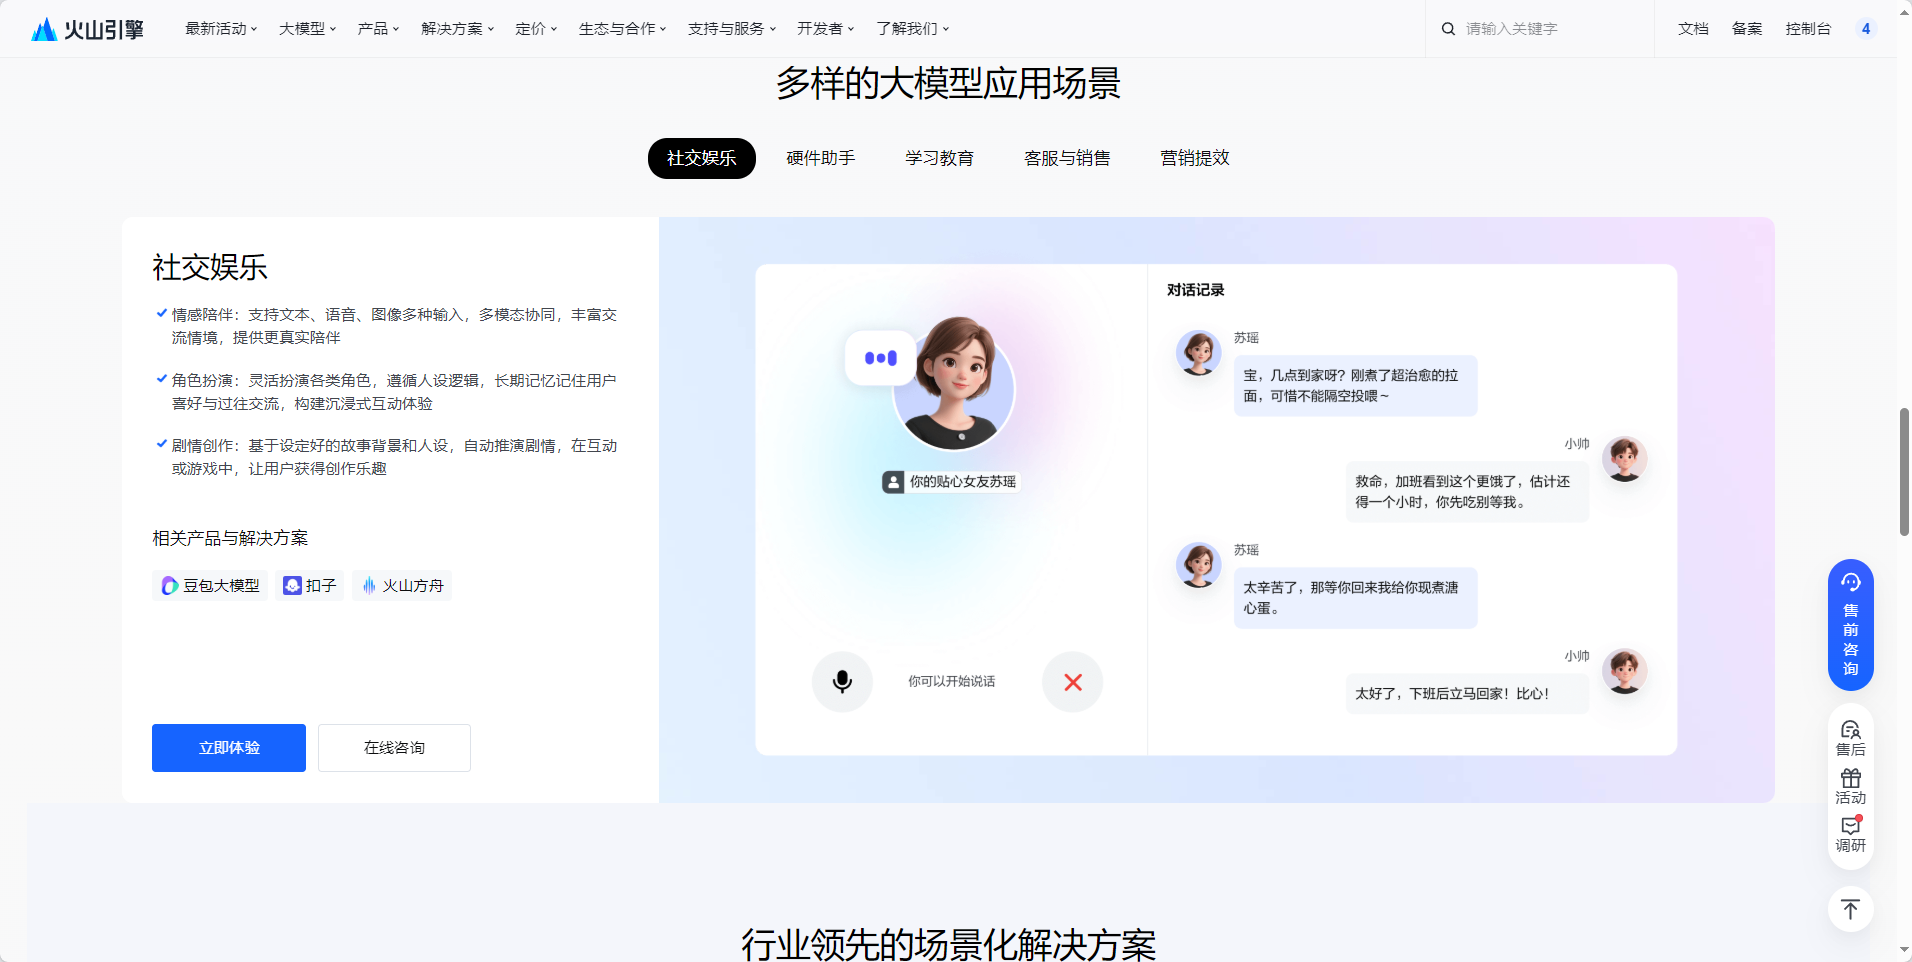Click the person icon beside 你的贴心女友苏瑶
Screen dimensions: 1912x962
[x=893, y=482]
